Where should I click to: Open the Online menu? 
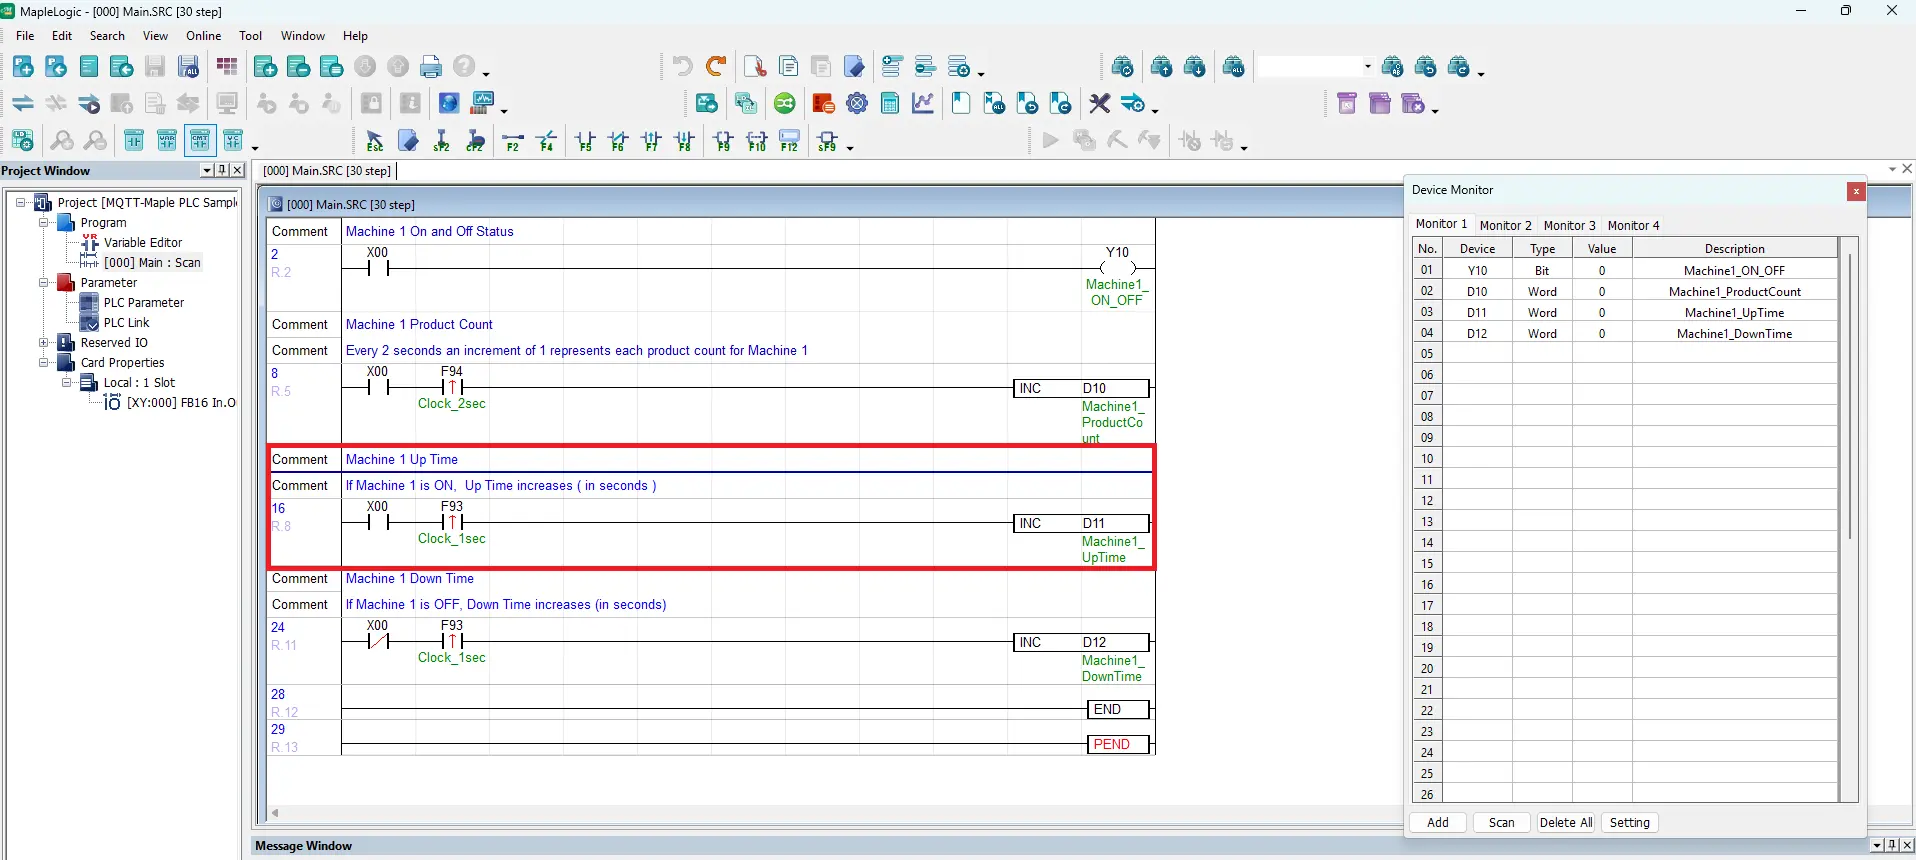coord(203,36)
